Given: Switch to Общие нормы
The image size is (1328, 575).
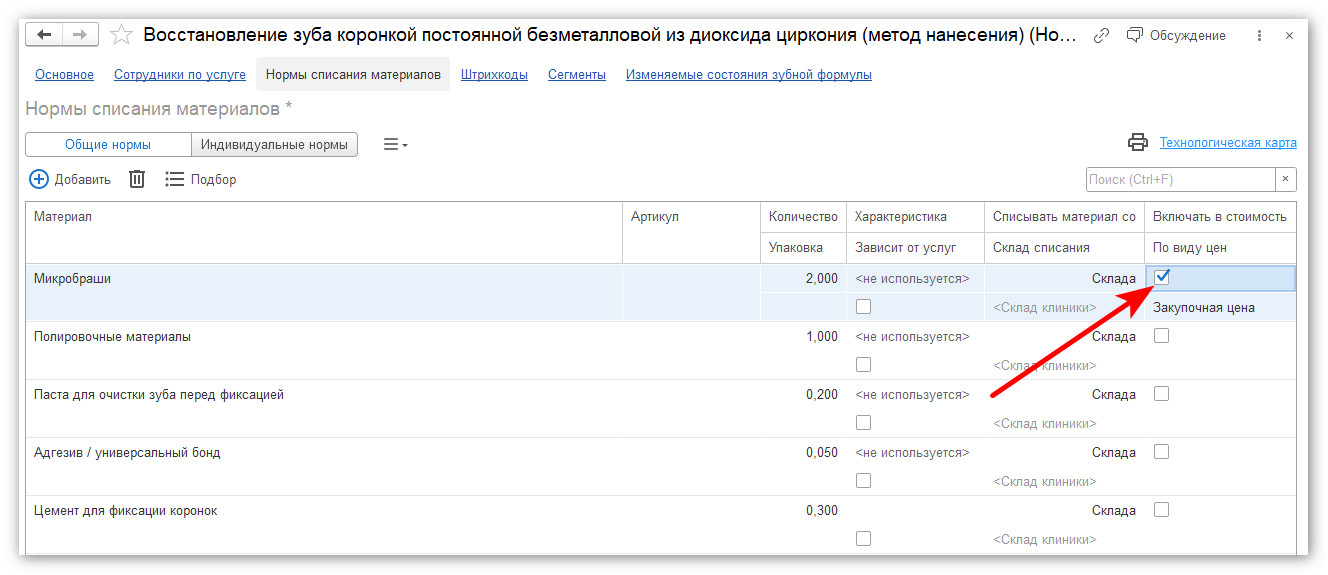Looking at the screenshot, I should tap(108, 145).
